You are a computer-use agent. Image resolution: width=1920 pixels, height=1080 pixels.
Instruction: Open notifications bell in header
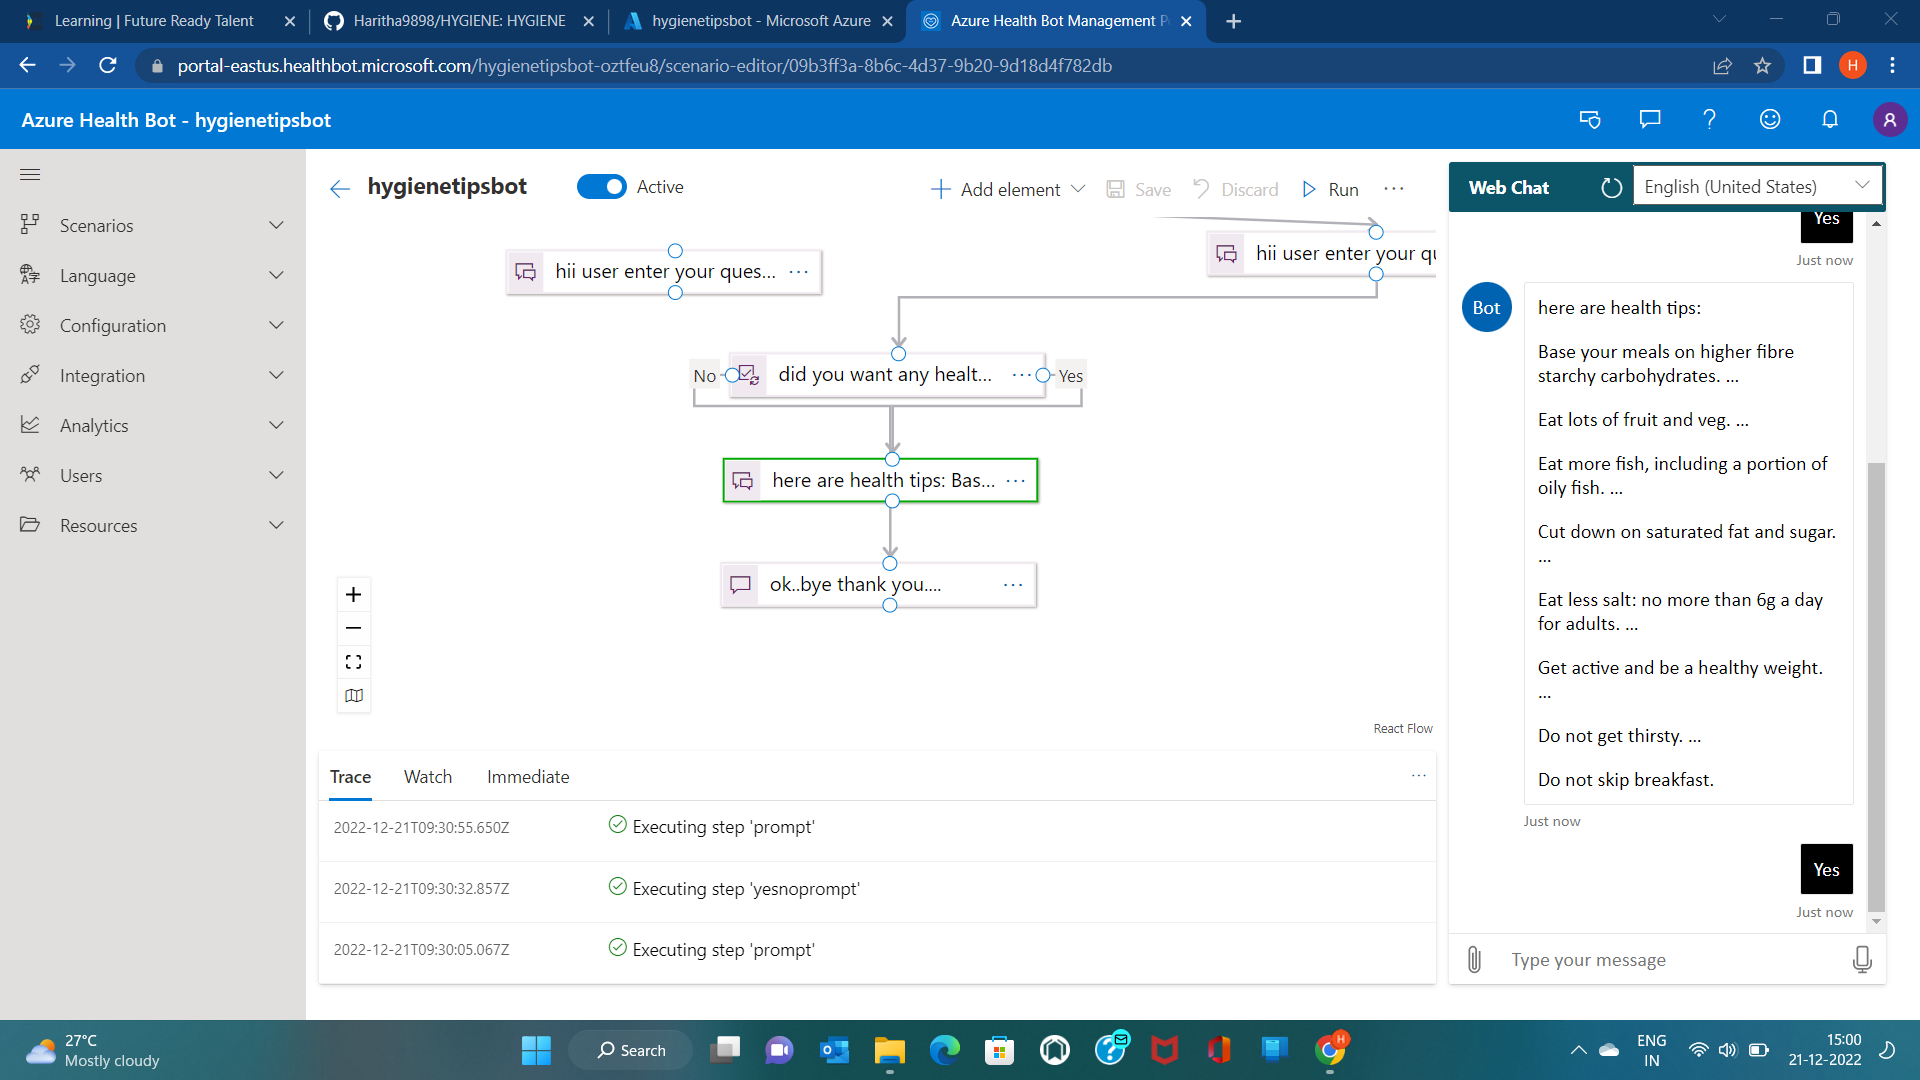pyautogui.click(x=1830, y=120)
